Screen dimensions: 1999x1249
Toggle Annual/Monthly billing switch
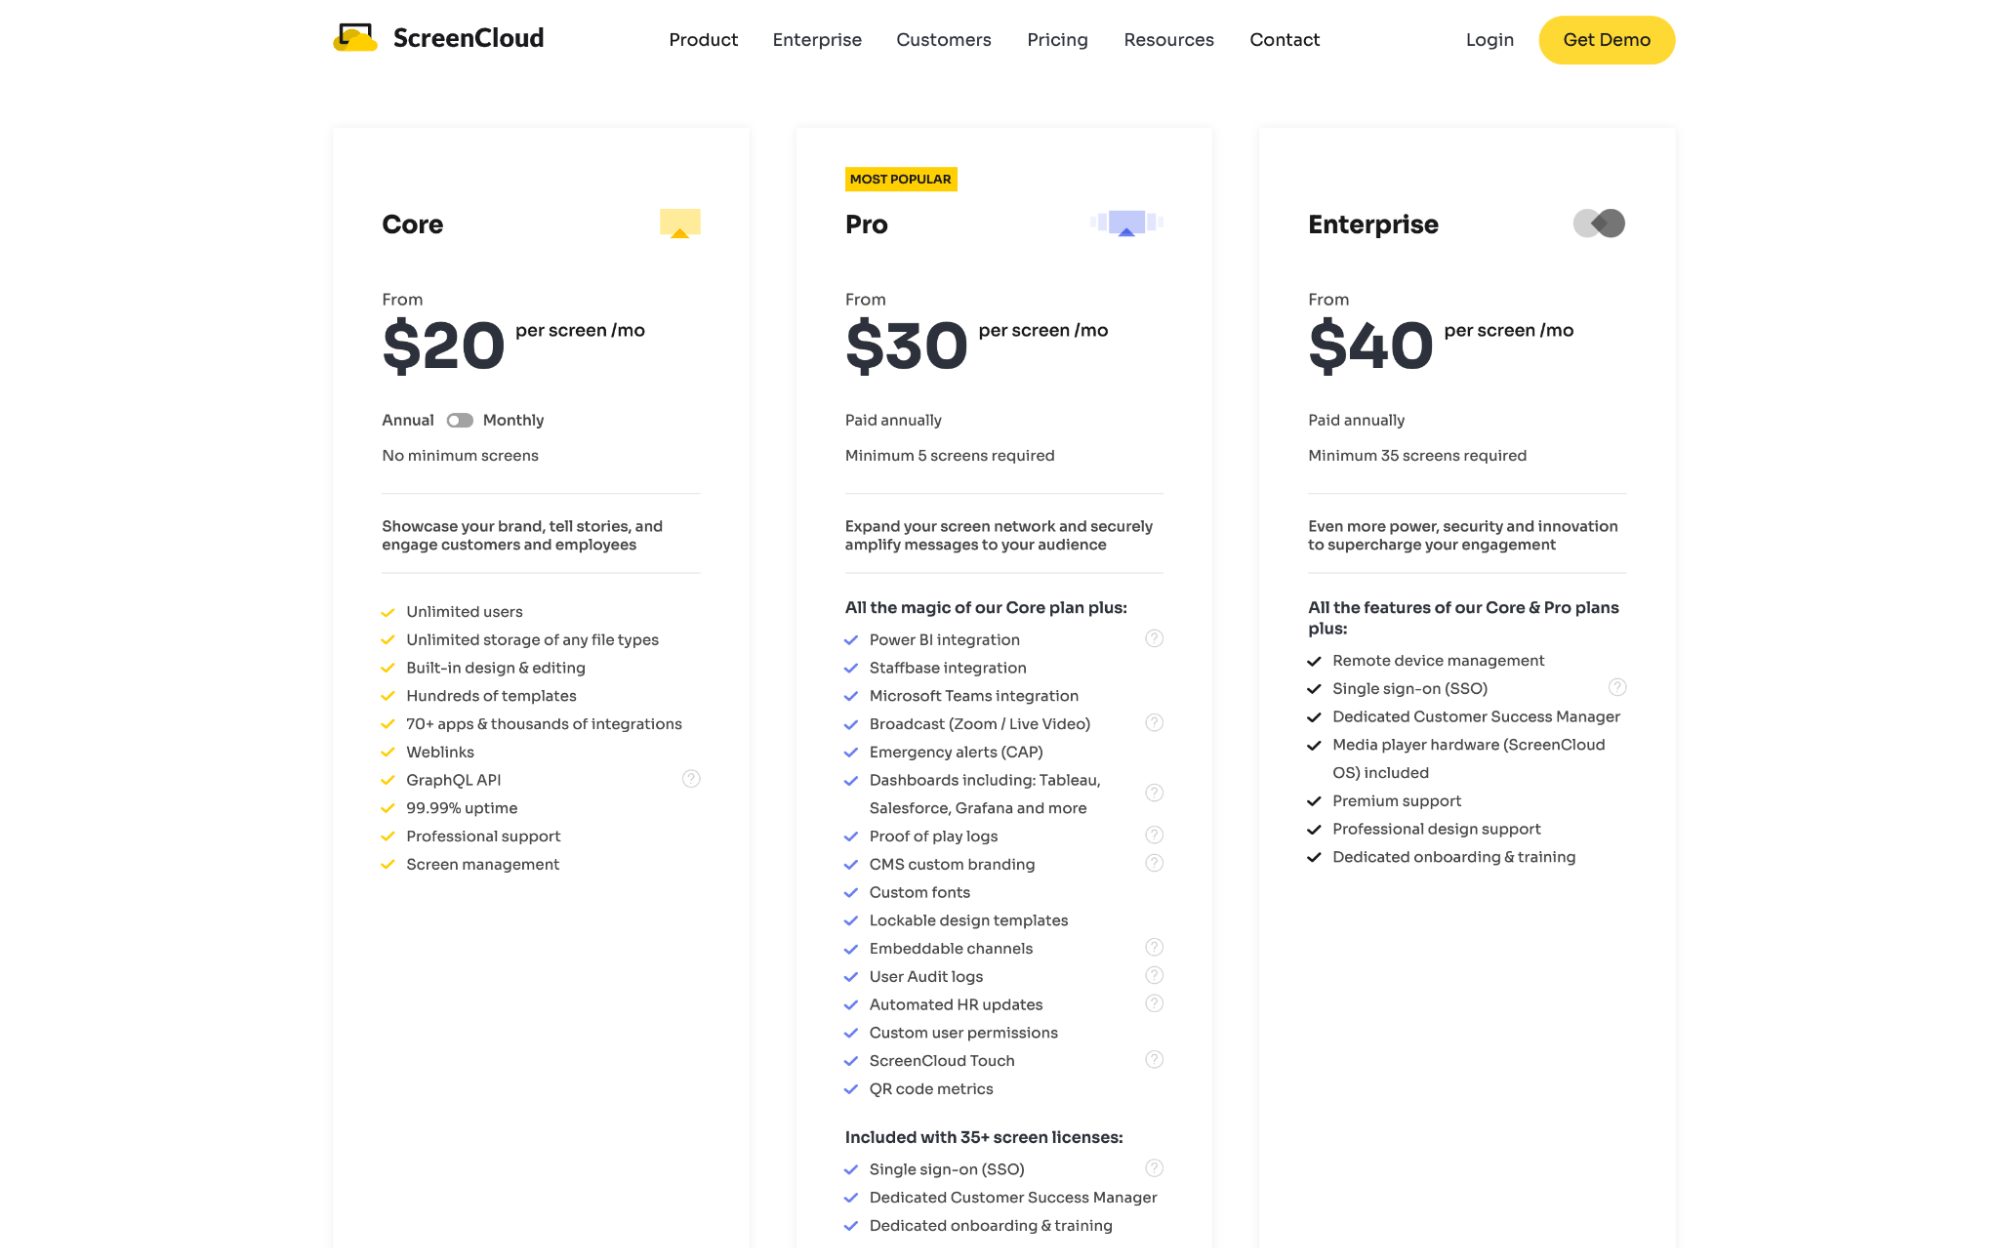tap(460, 421)
